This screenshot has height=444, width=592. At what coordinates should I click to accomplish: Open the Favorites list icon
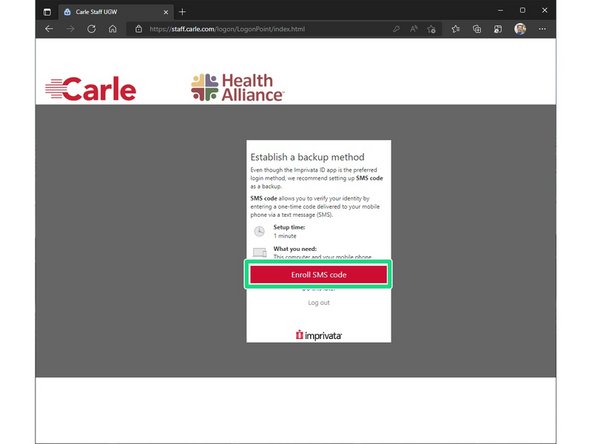(456, 29)
